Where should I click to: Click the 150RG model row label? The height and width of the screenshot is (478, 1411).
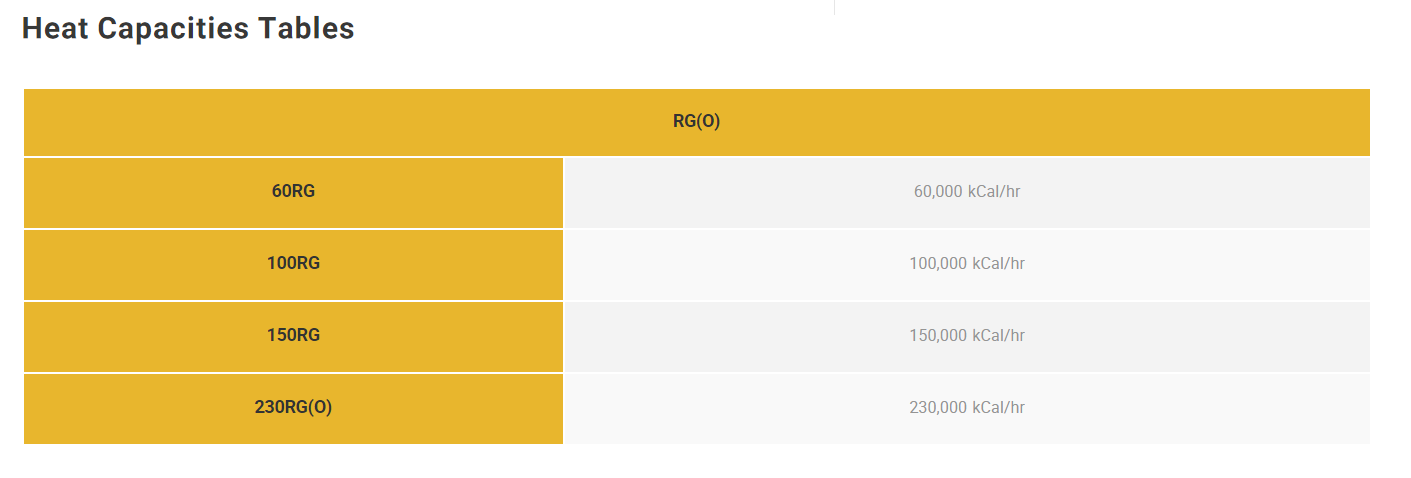point(293,336)
